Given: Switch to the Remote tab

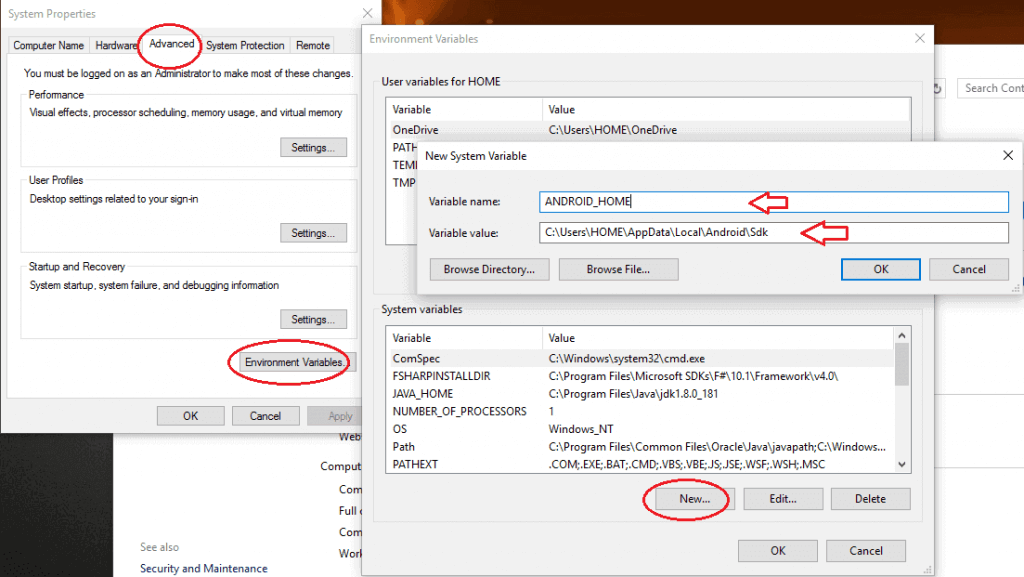Looking at the screenshot, I should [x=312, y=45].
